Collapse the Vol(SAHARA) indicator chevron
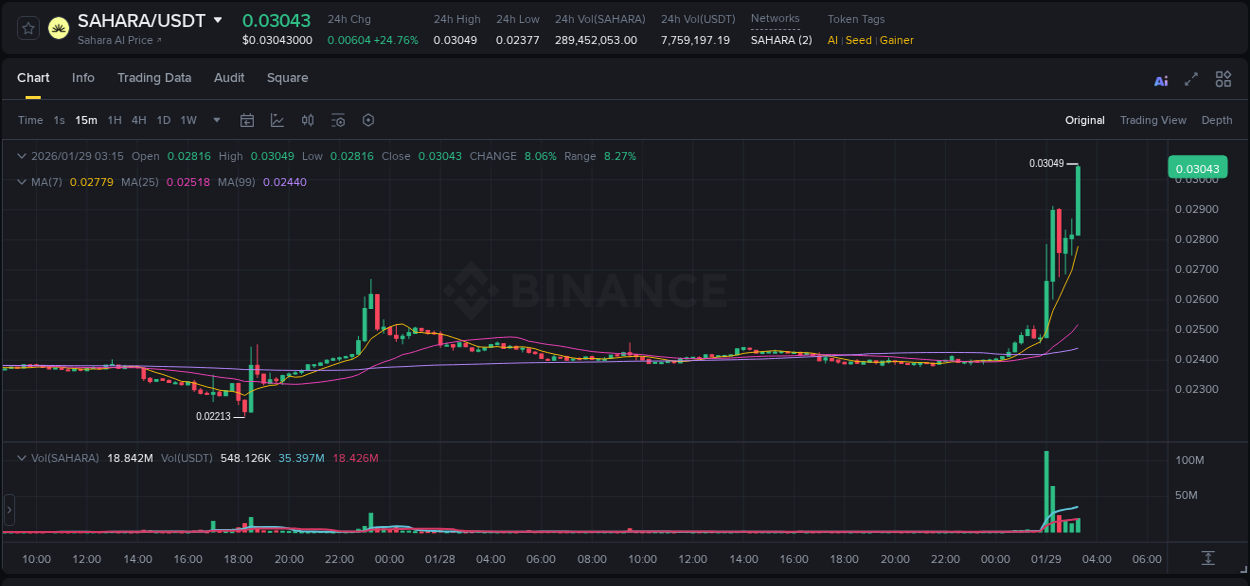Image resolution: width=1250 pixels, height=586 pixels. point(21,458)
